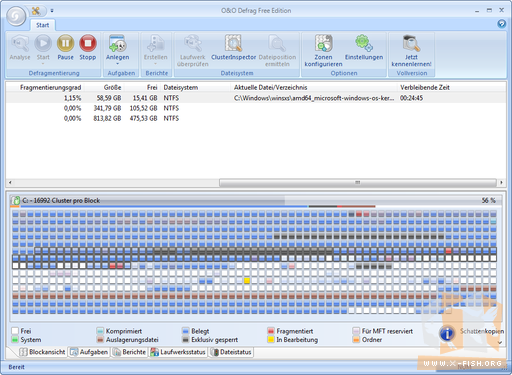Click the 1,15% fragmentation value
512x375 pixels.
pyautogui.click(x=72, y=98)
